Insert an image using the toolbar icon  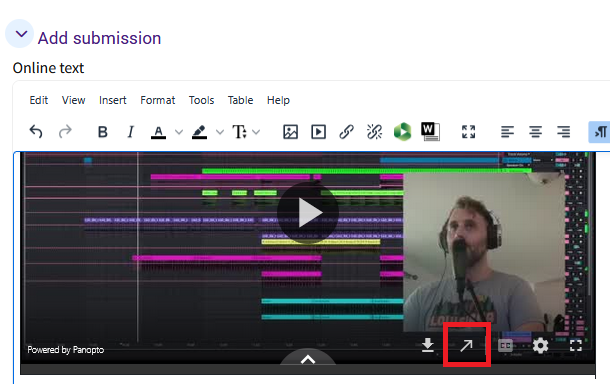[x=290, y=132]
